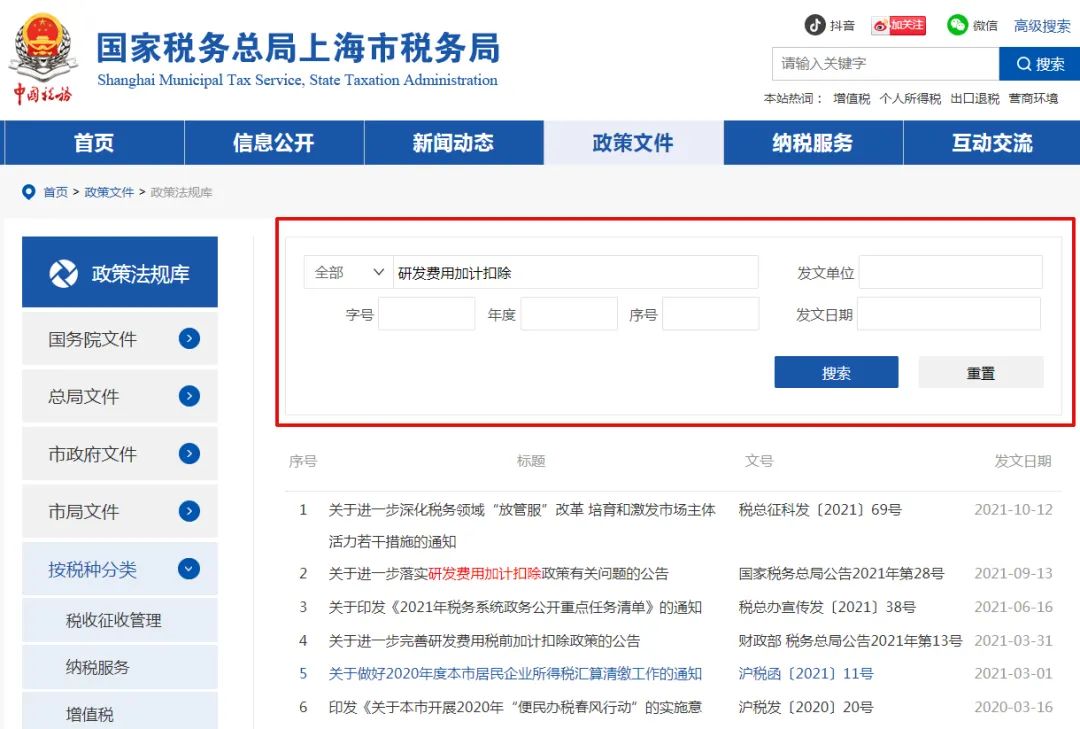Click the 字号 input field

tap(426, 314)
